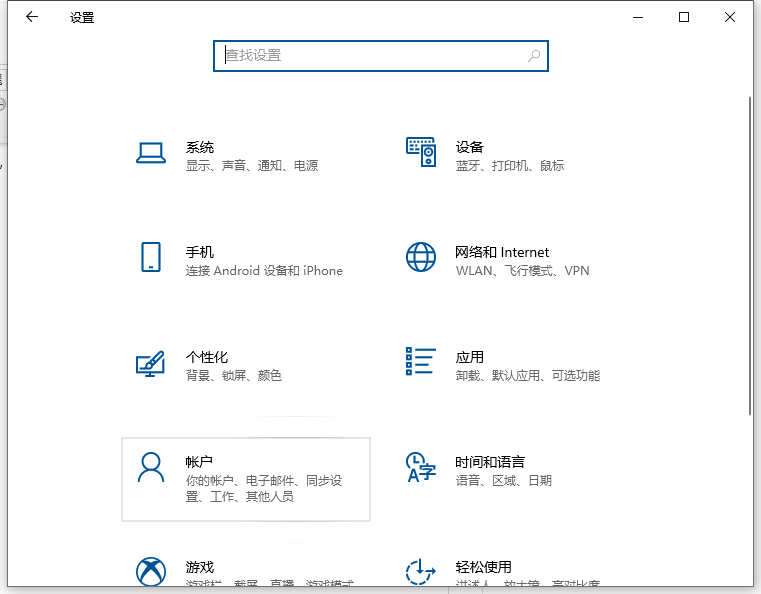The height and width of the screenshot is (594, 761).
Task: Select the person icon for 帐户
Action: (x=150, y=468)
